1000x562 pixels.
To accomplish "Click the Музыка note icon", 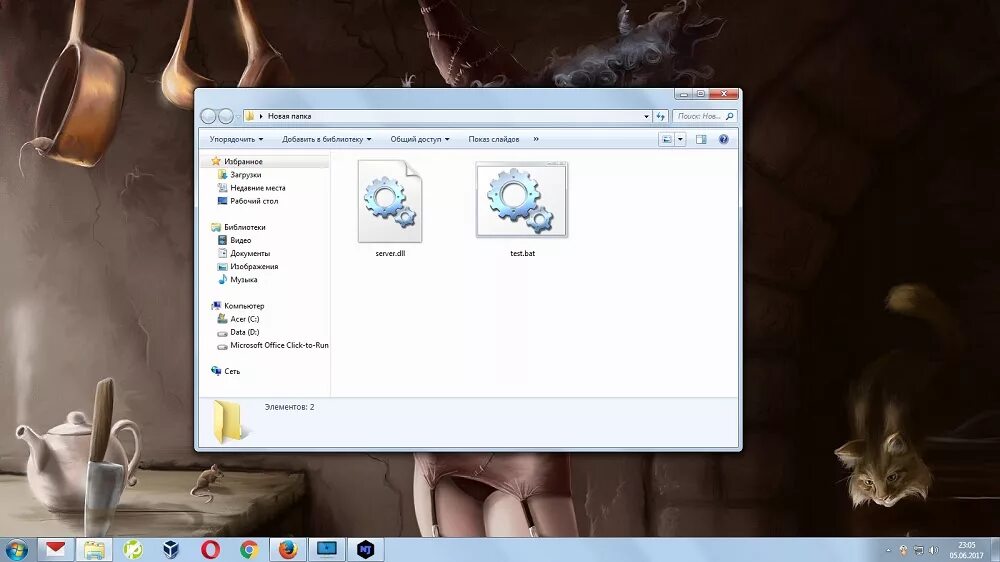I will point(222,279).
